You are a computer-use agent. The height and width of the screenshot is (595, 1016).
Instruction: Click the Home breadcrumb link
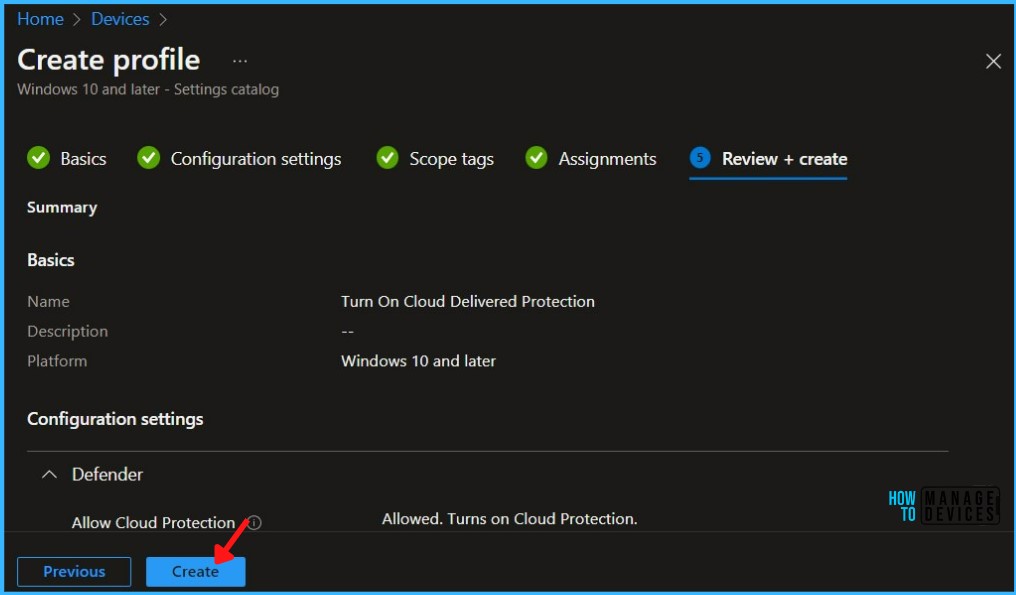click(x=40, y=19)
